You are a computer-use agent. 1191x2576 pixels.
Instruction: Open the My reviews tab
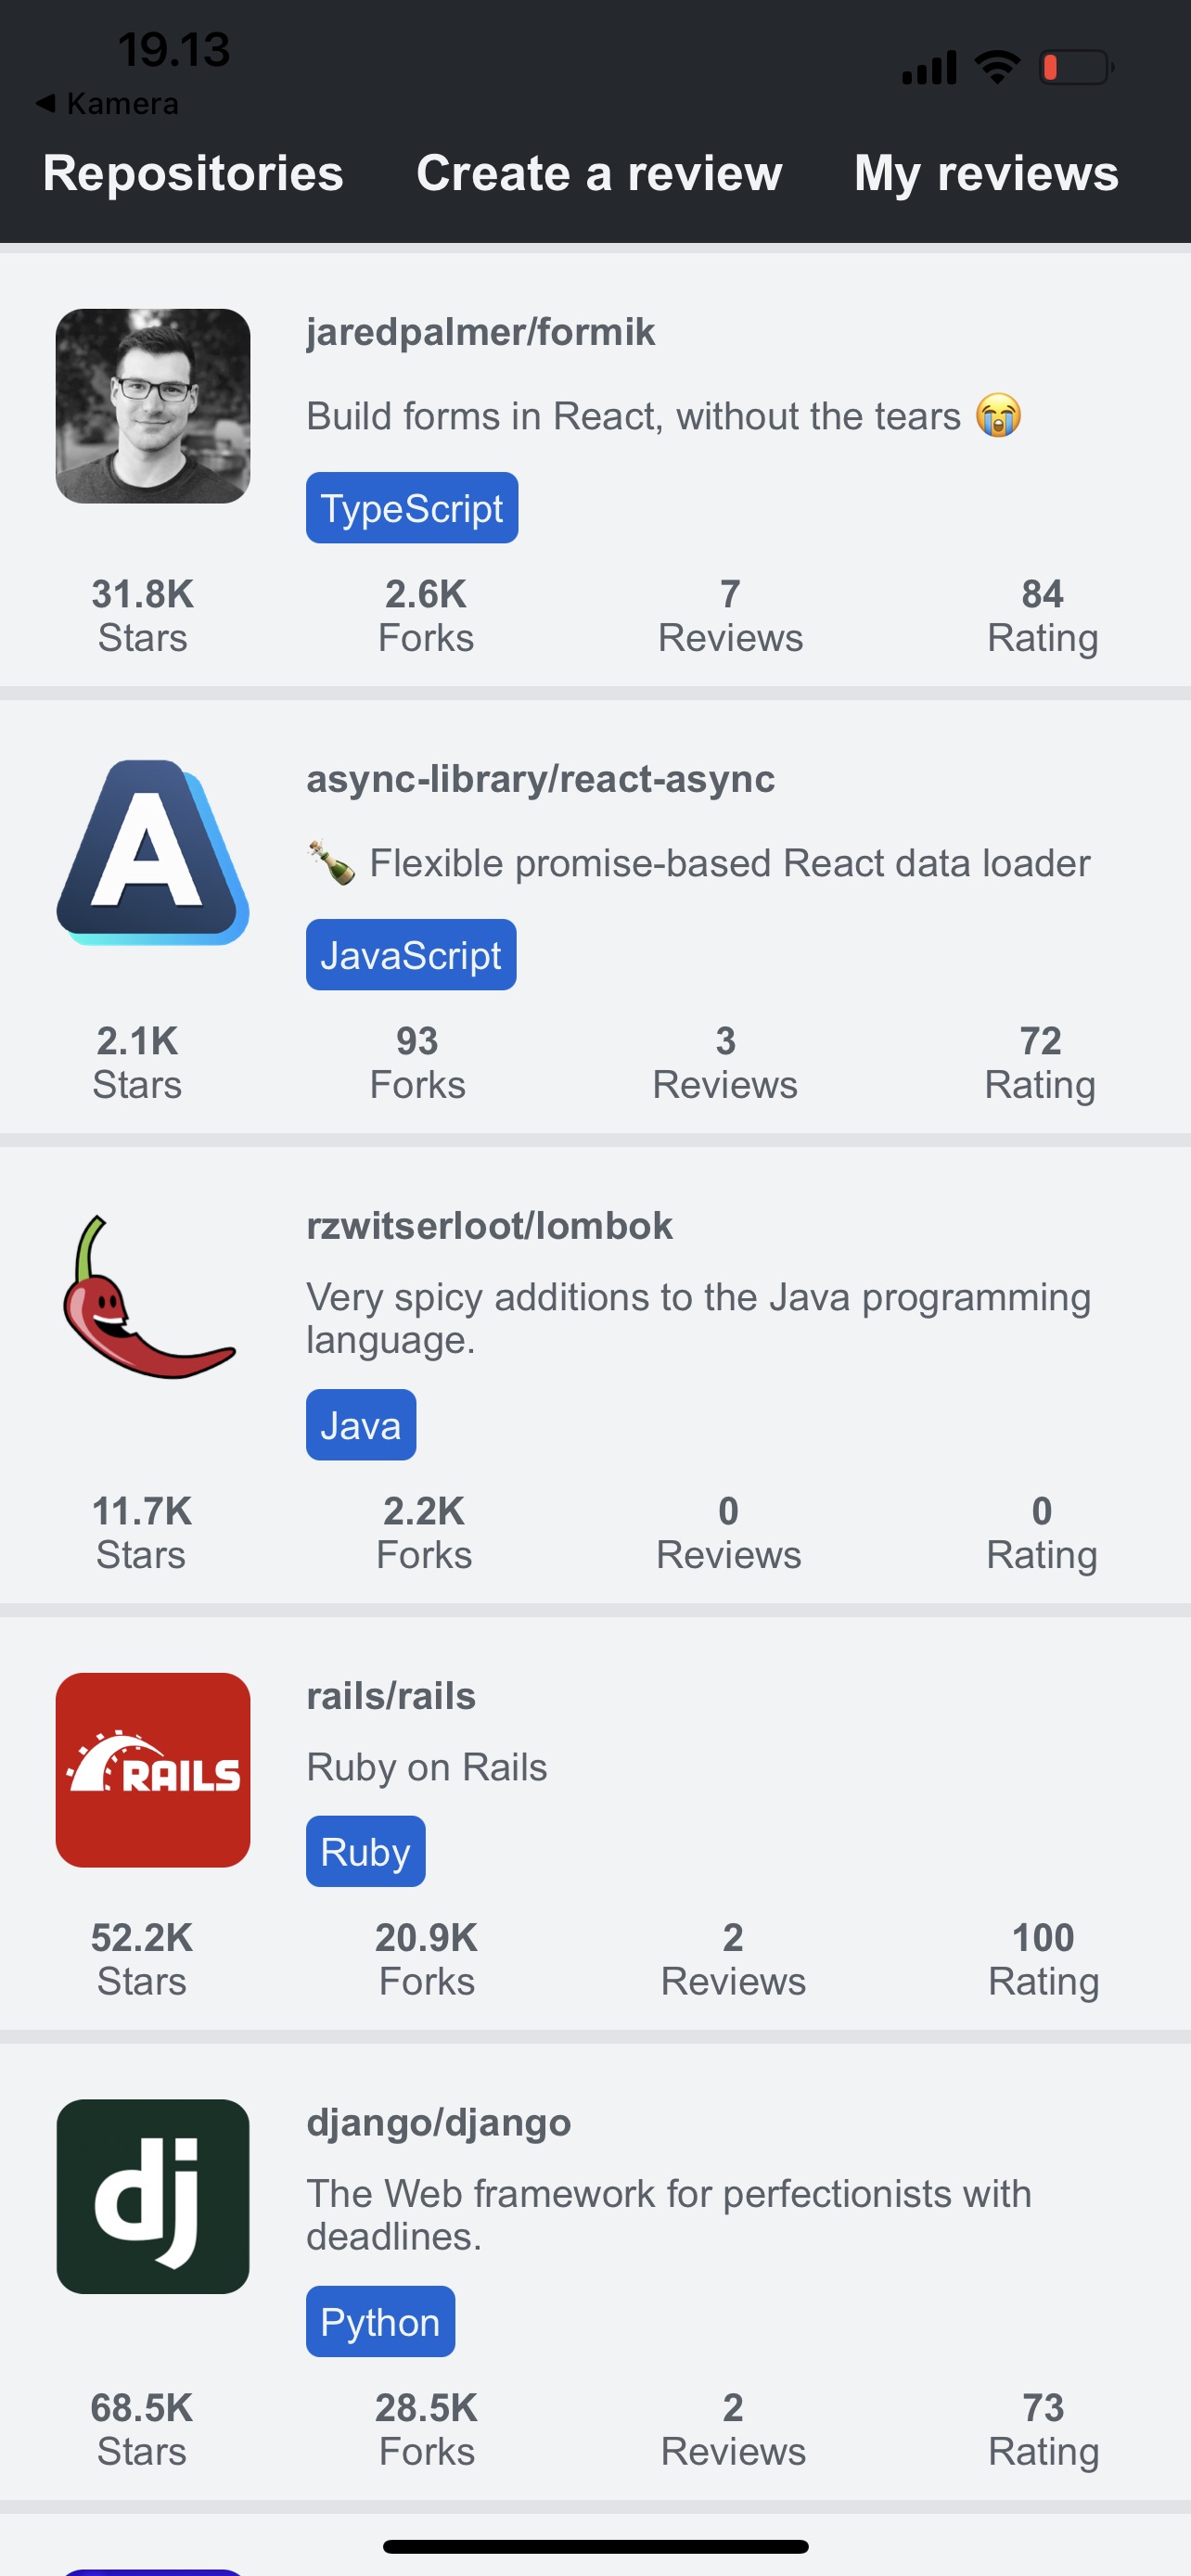click(x=985, y=174)
